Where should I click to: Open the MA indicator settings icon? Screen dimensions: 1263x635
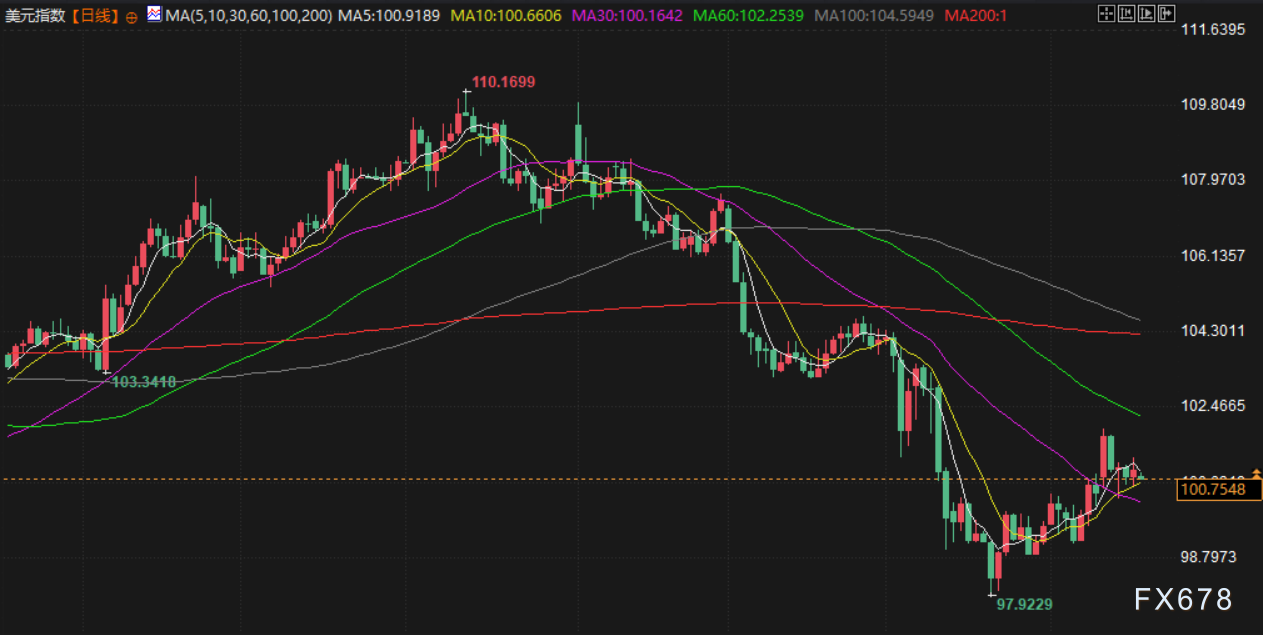pos(153,15)
